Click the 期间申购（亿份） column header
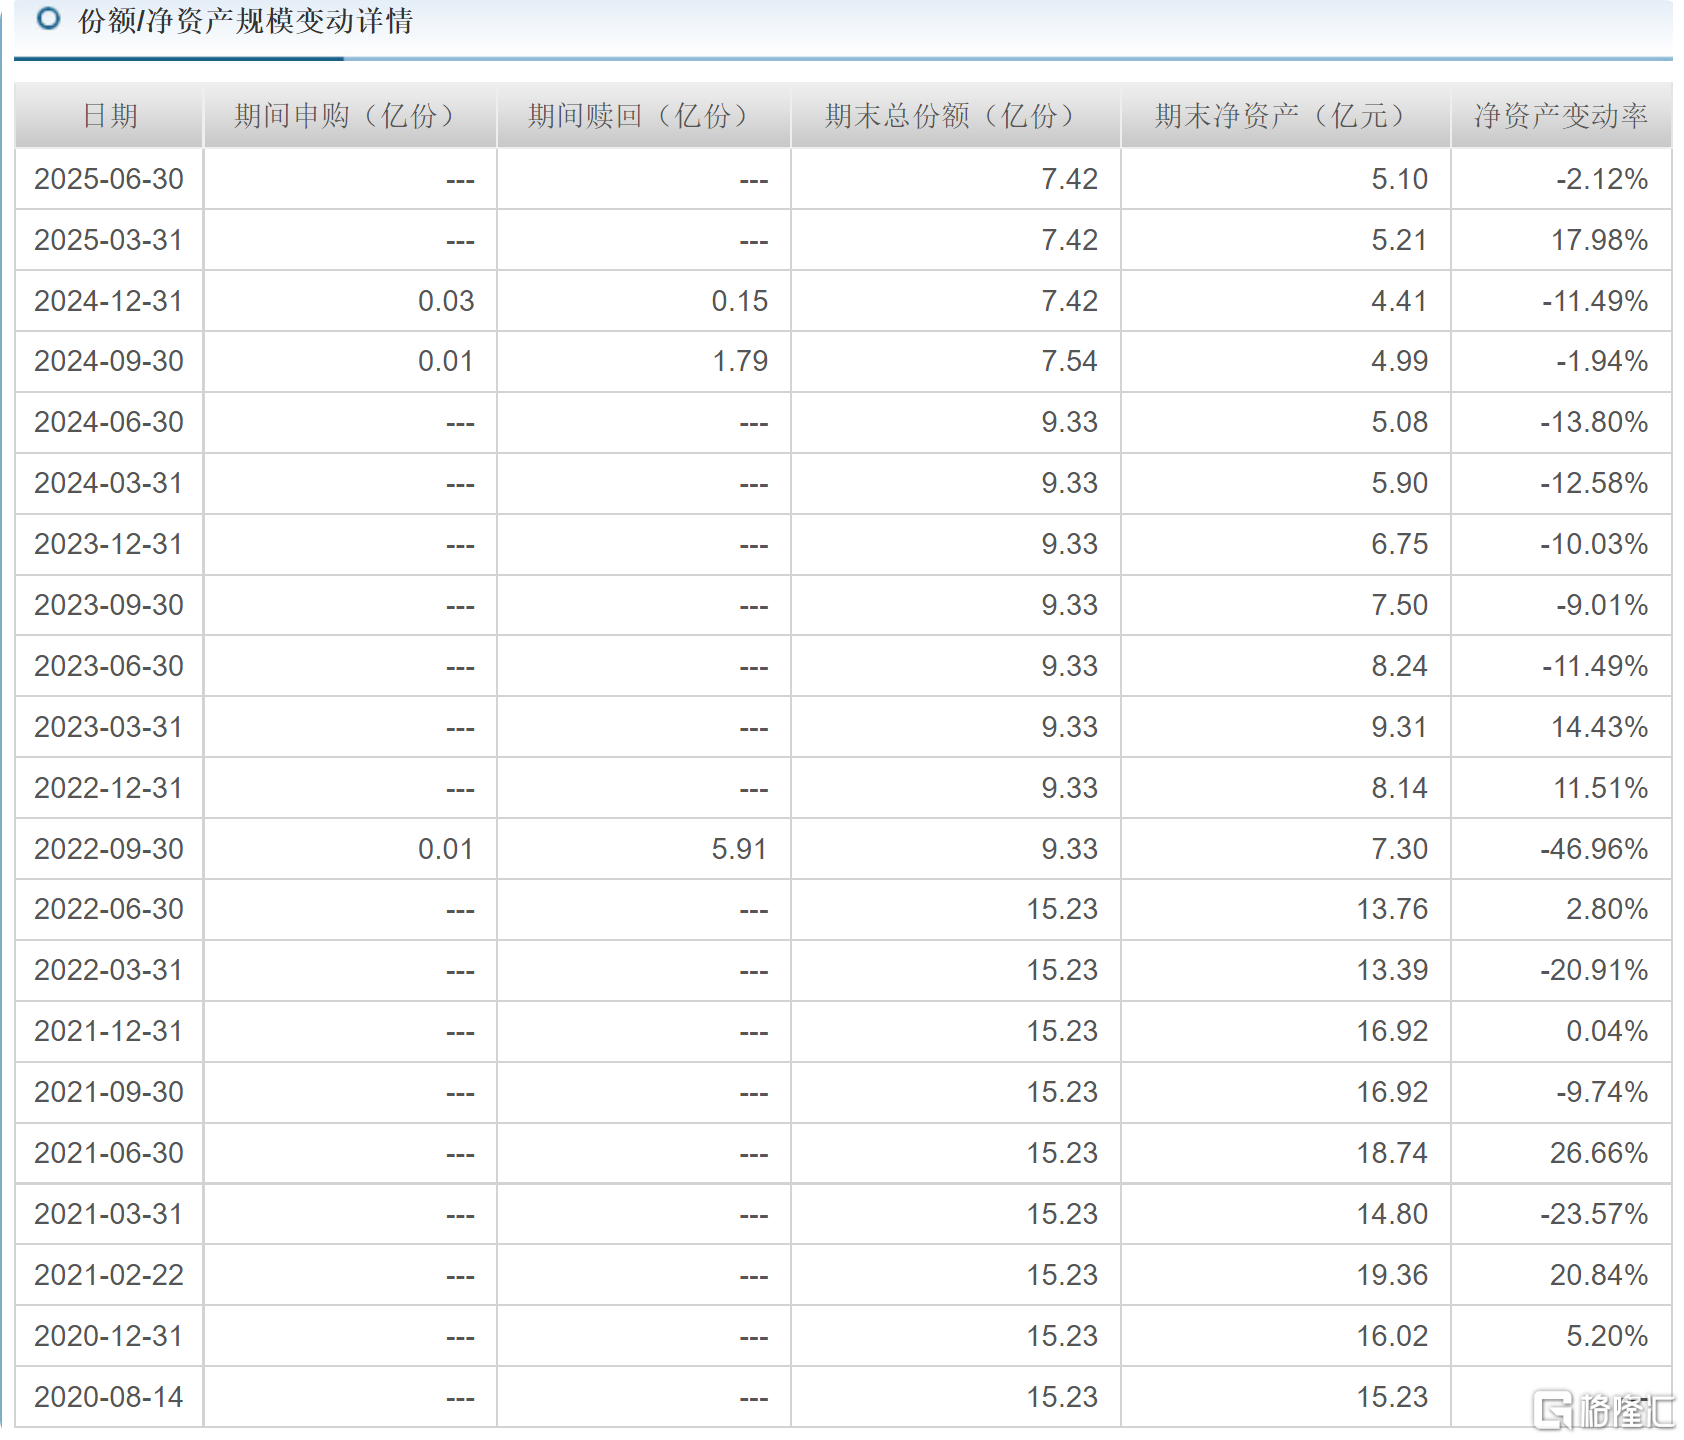 (350, 116)
